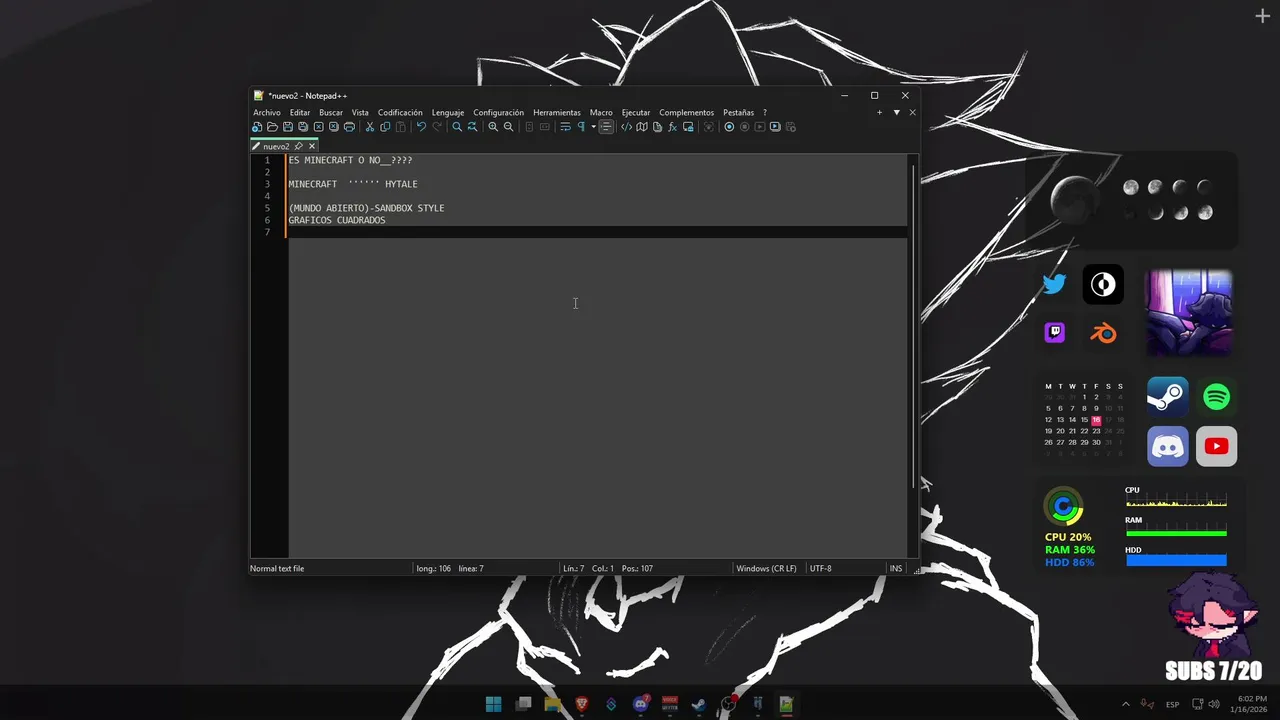Run macro multiple times icon
Image resolution: width=1280 pixels, height=720 pixels.
(775, 127)
